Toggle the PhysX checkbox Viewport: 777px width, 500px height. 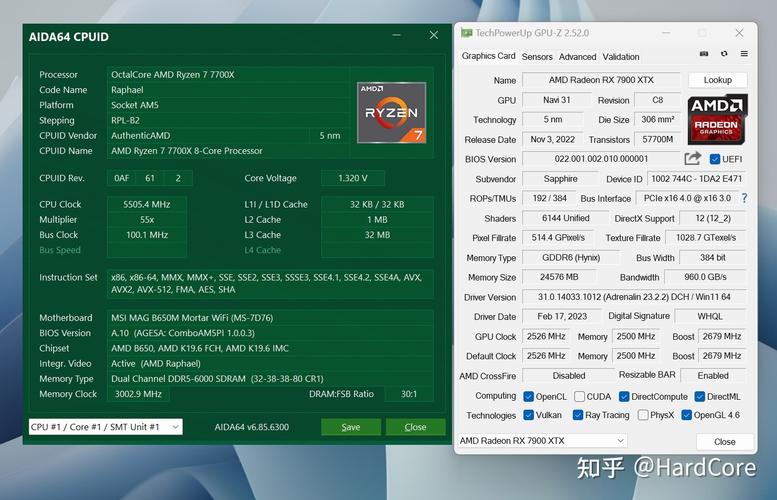click(x=643, y=415)
